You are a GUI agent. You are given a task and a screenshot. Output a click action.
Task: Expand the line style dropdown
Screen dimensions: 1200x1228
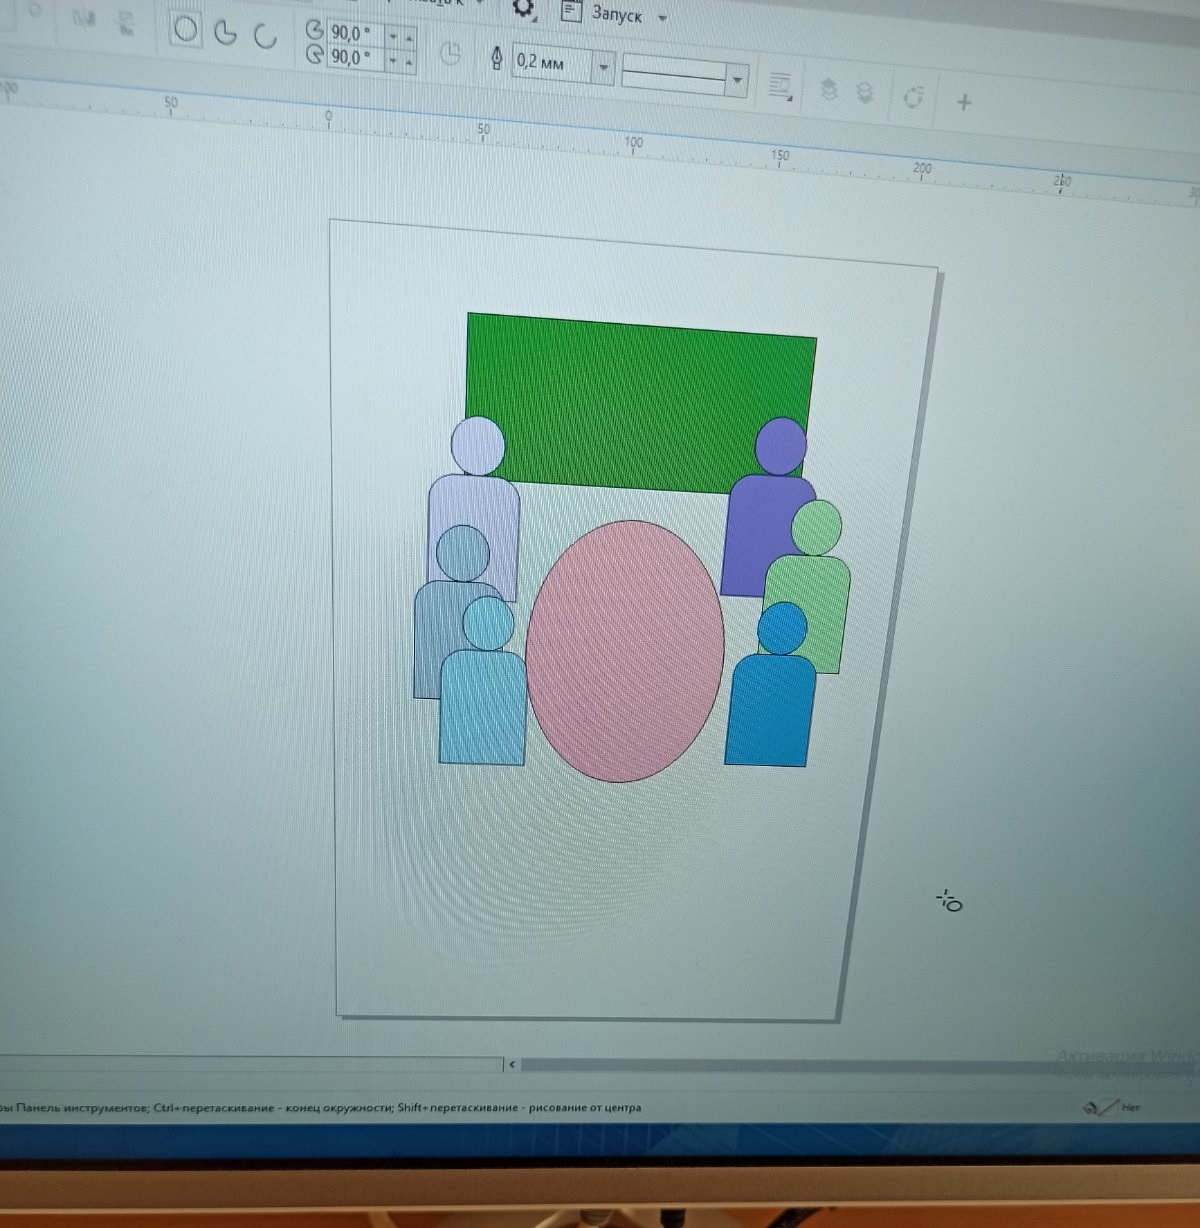(x=738, y=80)
